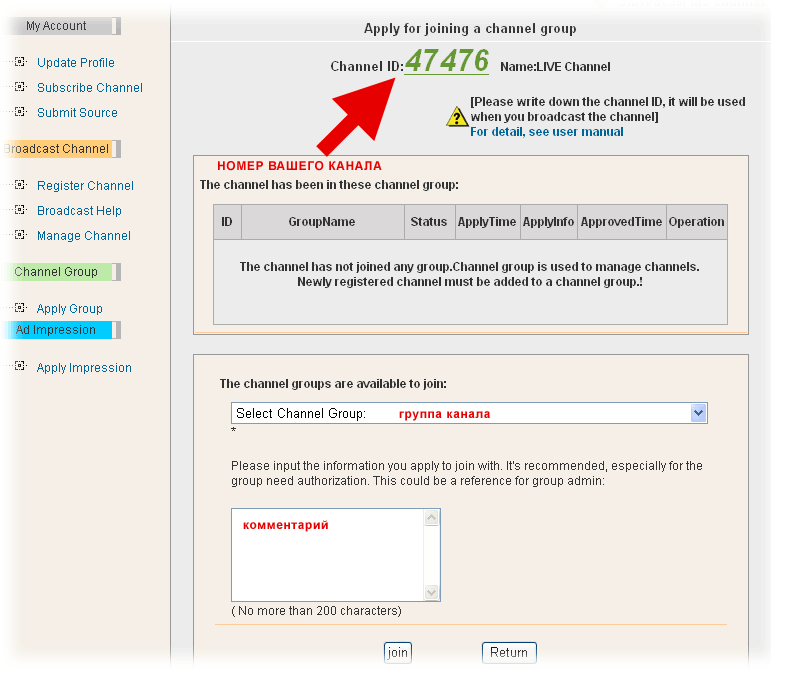Viewport: 785px width, 673px height.
Task: Click the yellow warning icon near channel ID note
Action: [457, 117]
